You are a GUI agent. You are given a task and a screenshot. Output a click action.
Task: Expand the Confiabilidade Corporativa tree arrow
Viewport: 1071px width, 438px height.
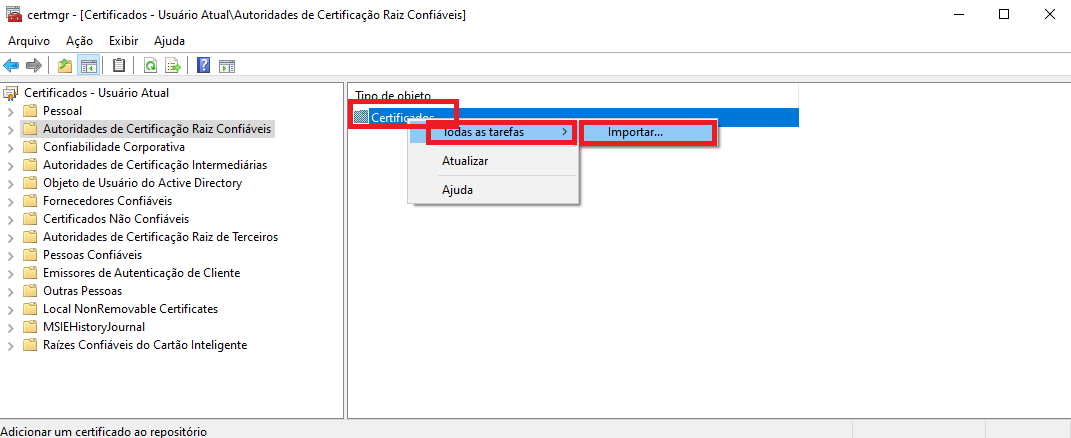(x=11, y=147)
